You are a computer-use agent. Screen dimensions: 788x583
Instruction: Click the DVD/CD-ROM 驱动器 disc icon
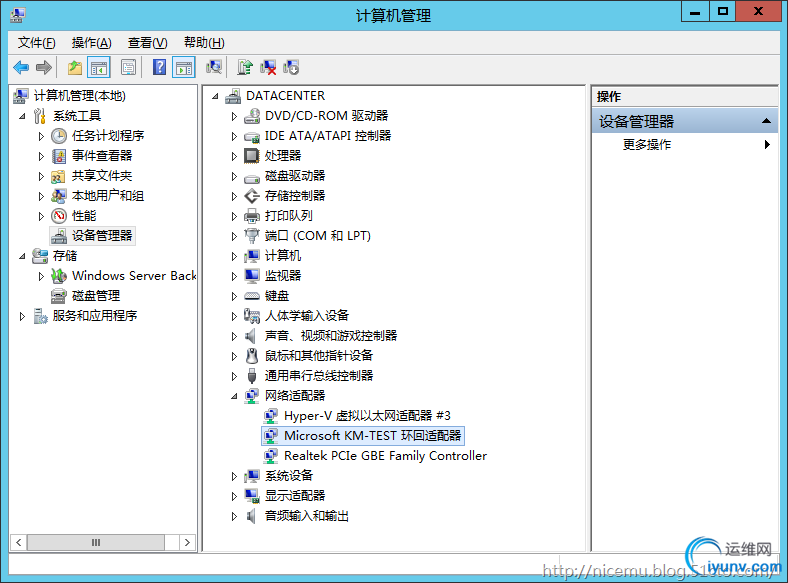click(252, 116)
